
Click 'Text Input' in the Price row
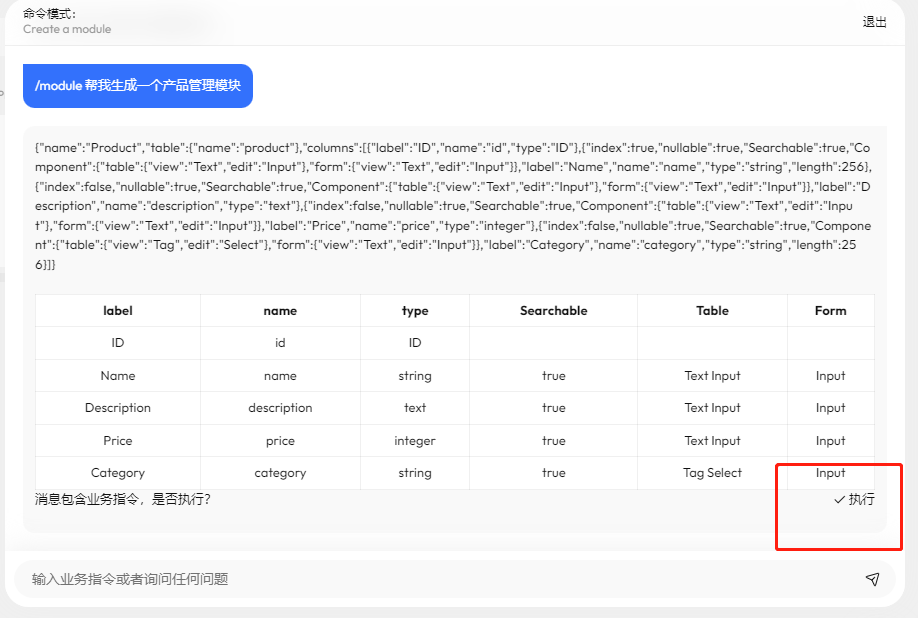click(x=712, y=441)
